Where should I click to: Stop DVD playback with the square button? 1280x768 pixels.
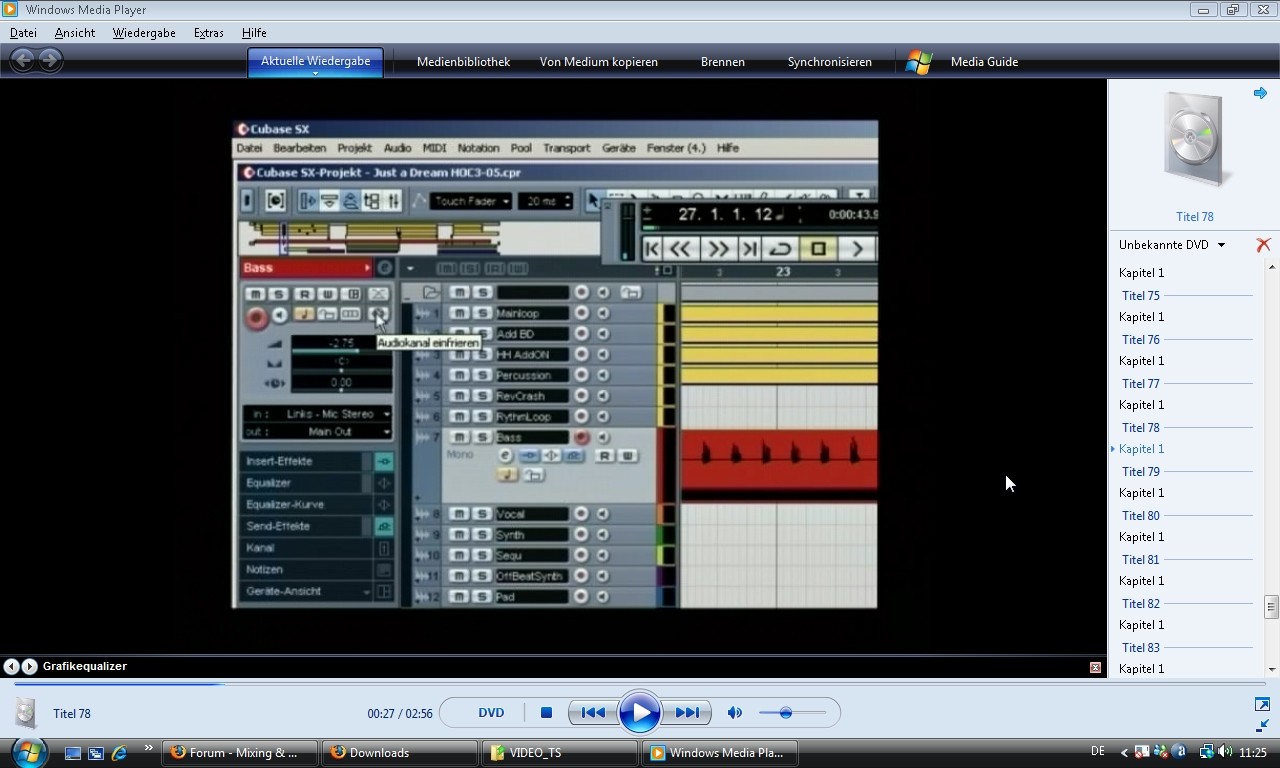(546, 713)
